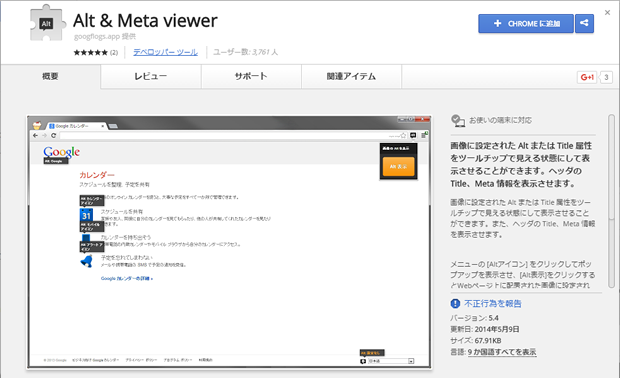Click the Google logo in the screenshot
The image size is (620, 378).
(x=61, y=152)
